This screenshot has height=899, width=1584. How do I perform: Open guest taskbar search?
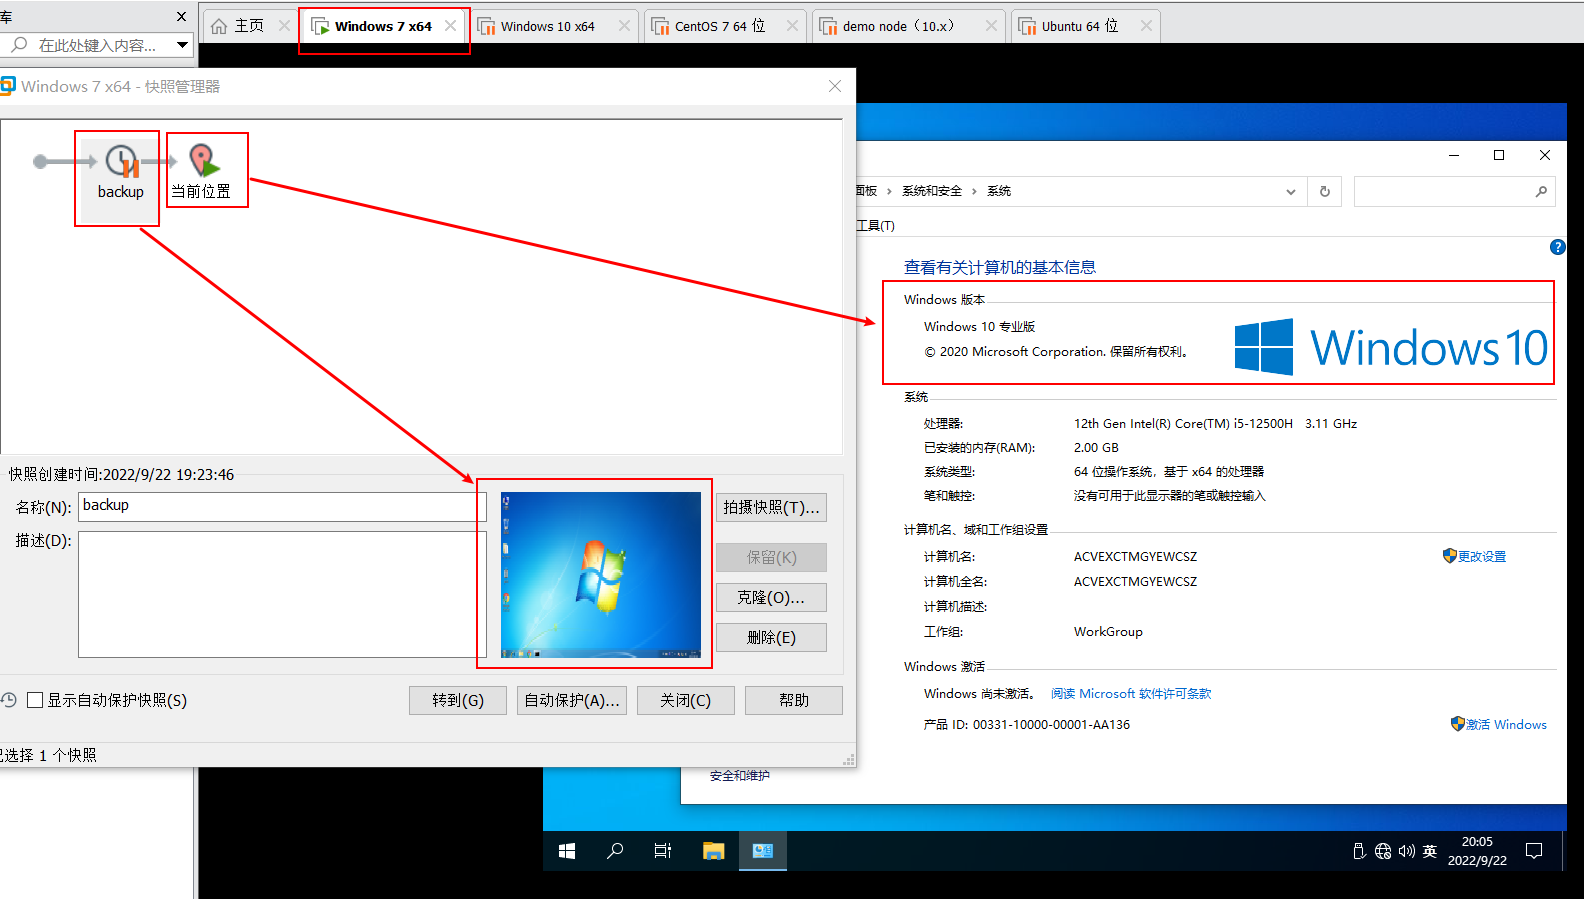(615, 851)
